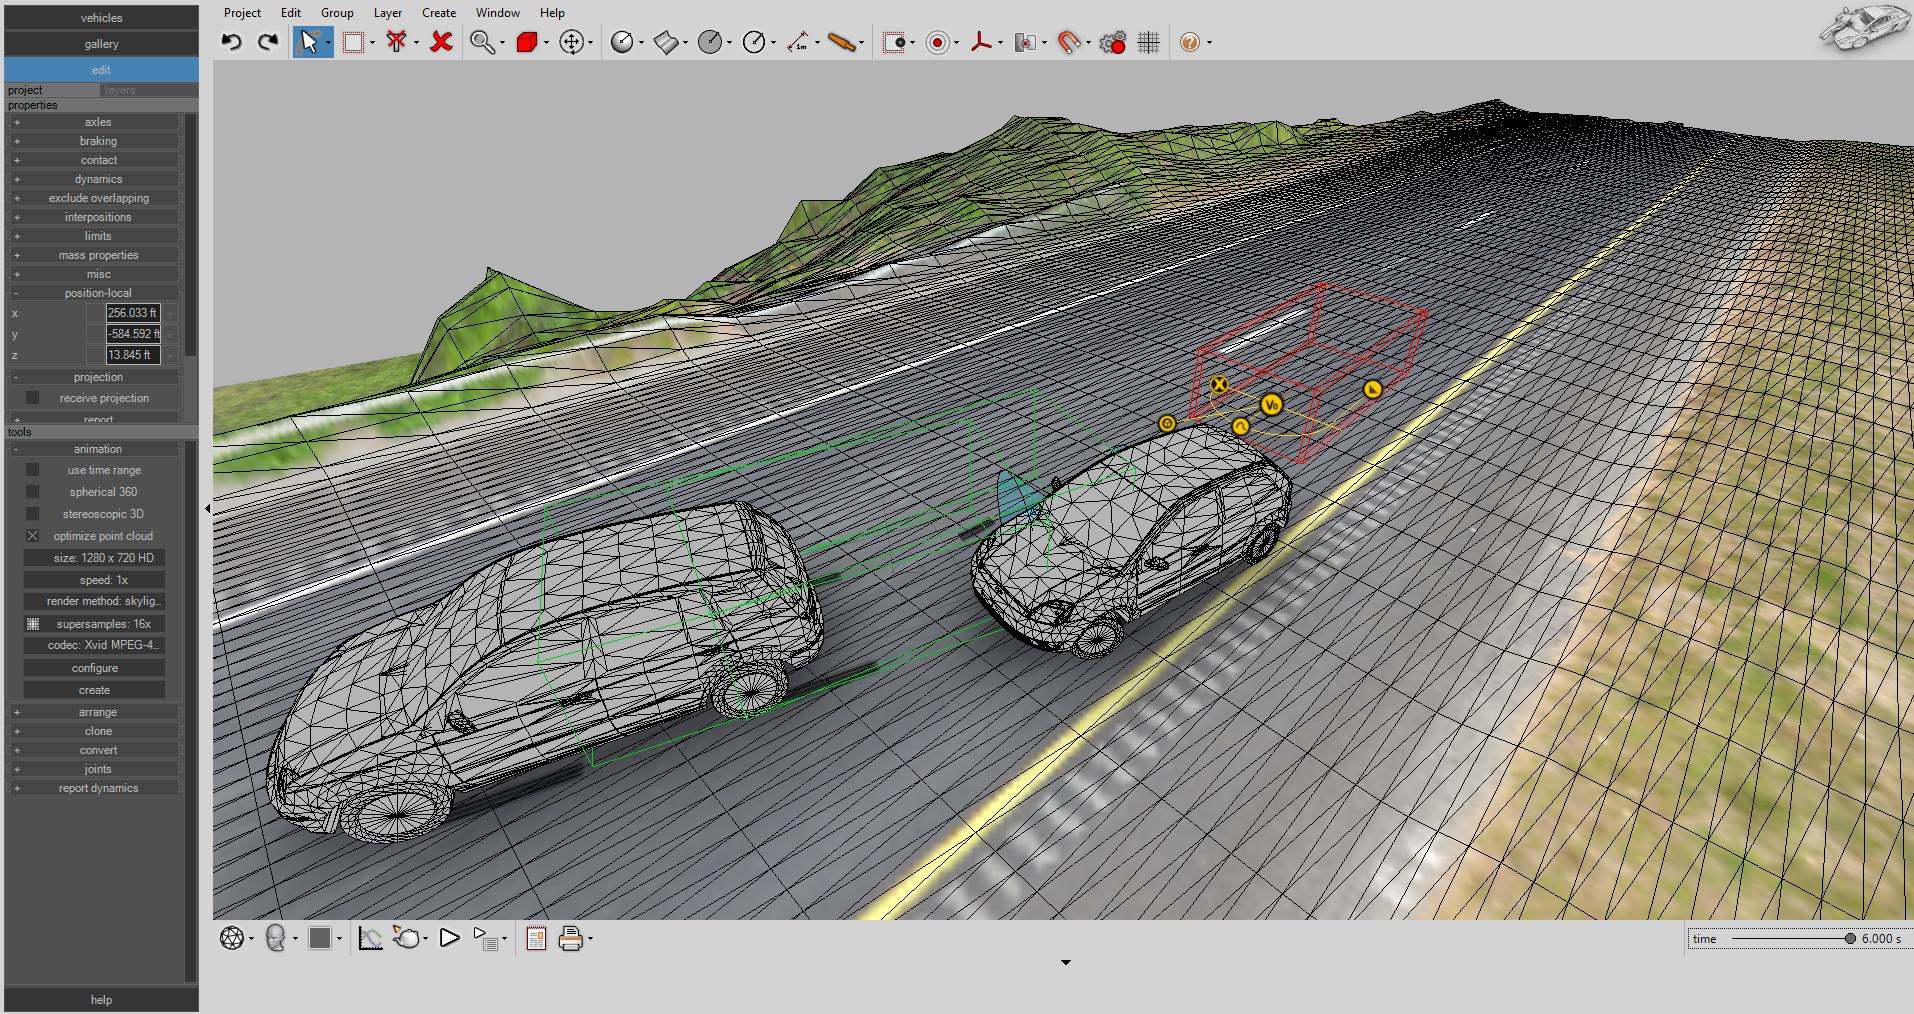
Task: Open the report document icon
Action: pos(536,938)
